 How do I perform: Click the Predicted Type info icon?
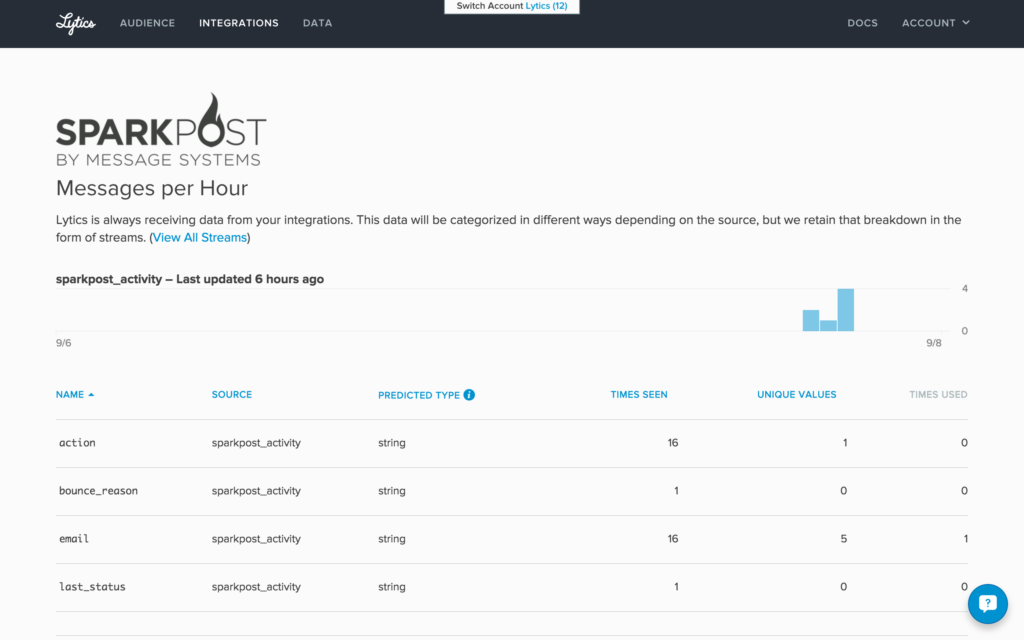point(469,394)
